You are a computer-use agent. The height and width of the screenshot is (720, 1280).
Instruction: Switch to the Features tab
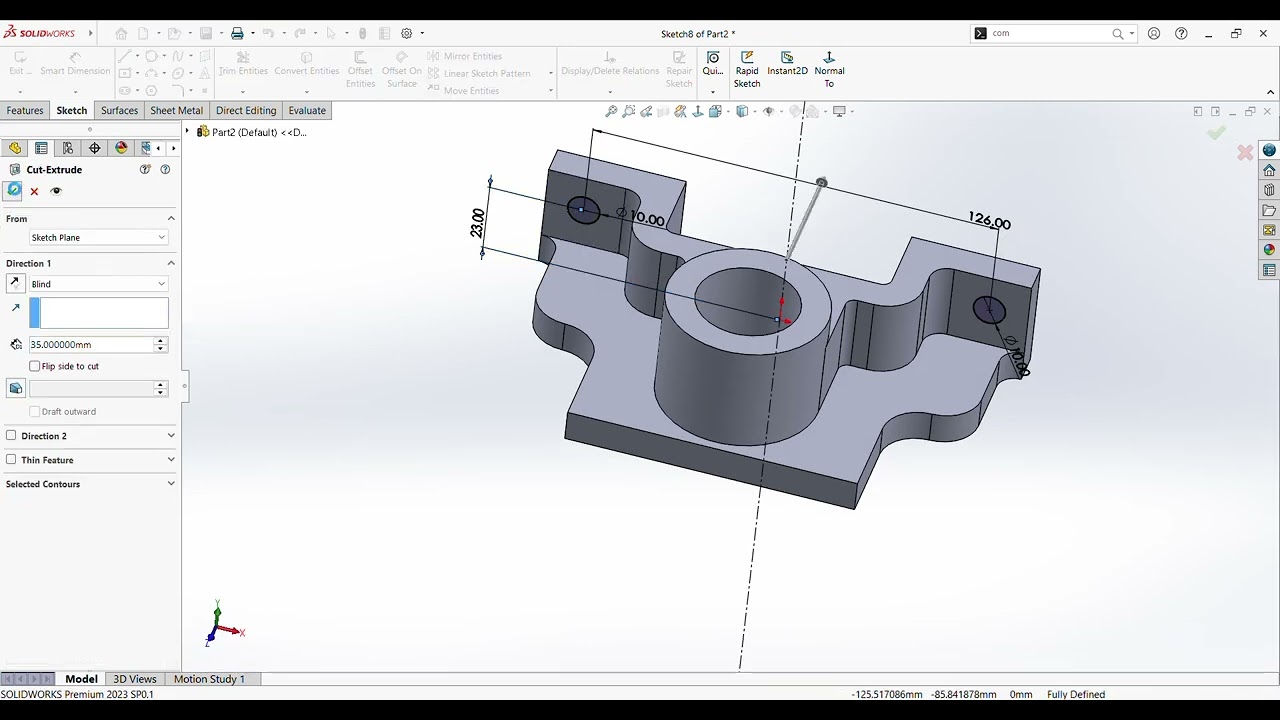(x=24, y=110)
